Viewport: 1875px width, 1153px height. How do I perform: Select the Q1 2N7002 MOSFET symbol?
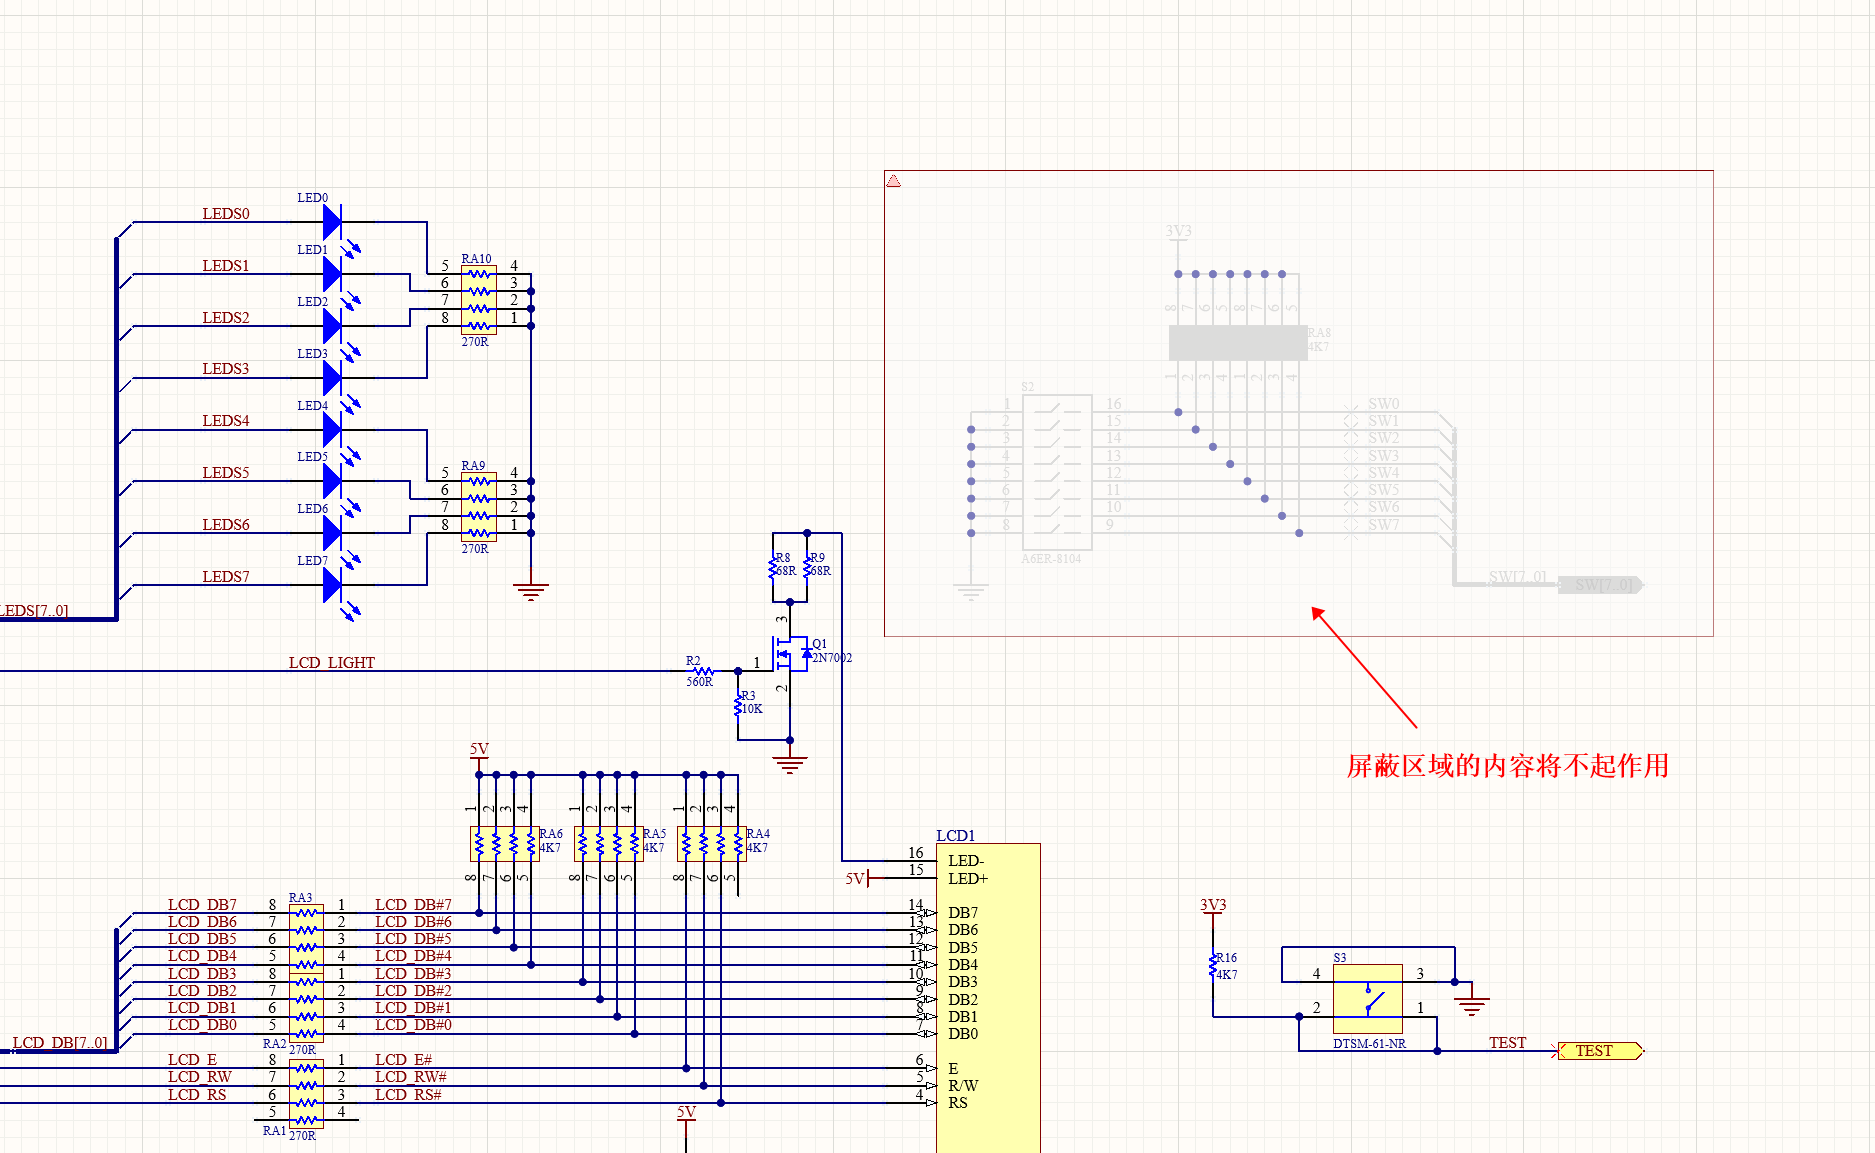(x=790, y=655)
